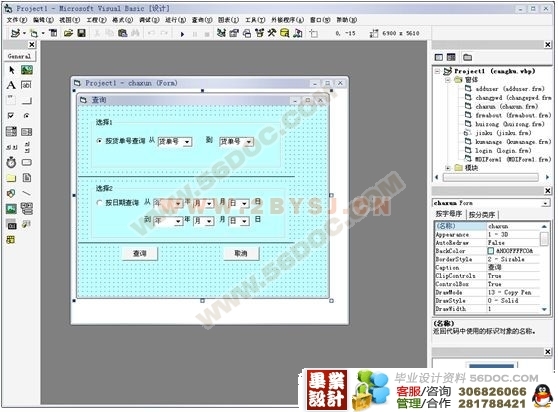558x412 pixels.
Task: Select the Timer control in toolbox
Action: (x=11, y=162)
